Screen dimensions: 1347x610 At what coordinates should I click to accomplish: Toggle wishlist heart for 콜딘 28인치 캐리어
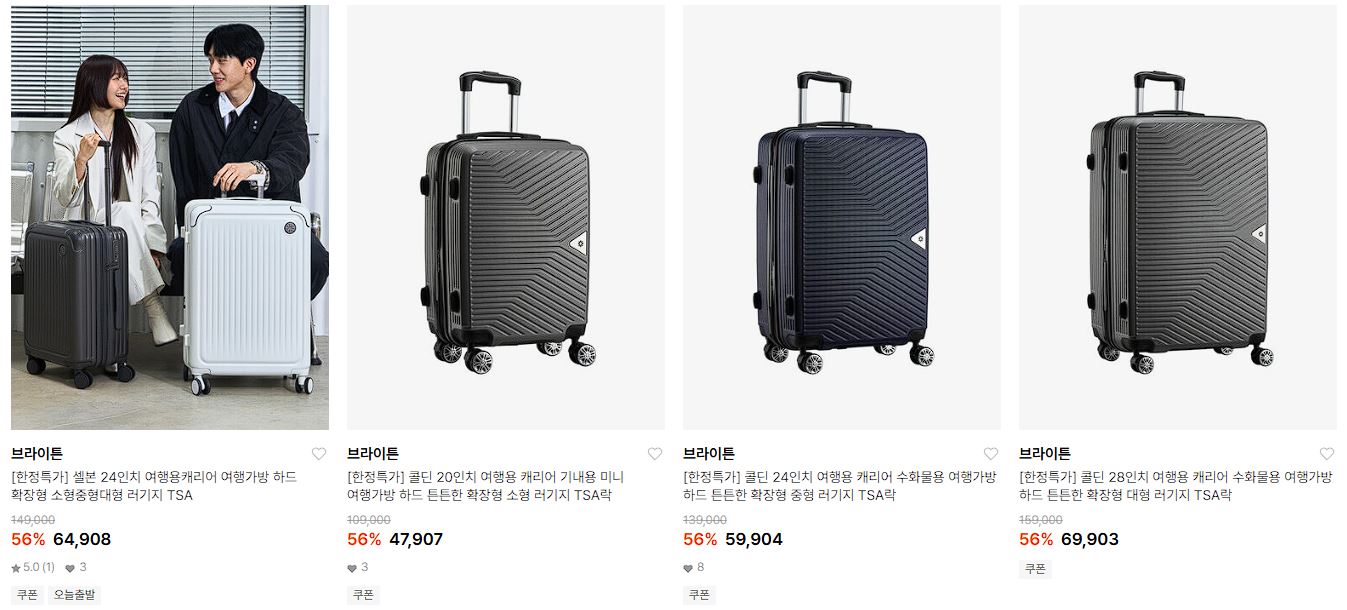(x=1327, y=454)
